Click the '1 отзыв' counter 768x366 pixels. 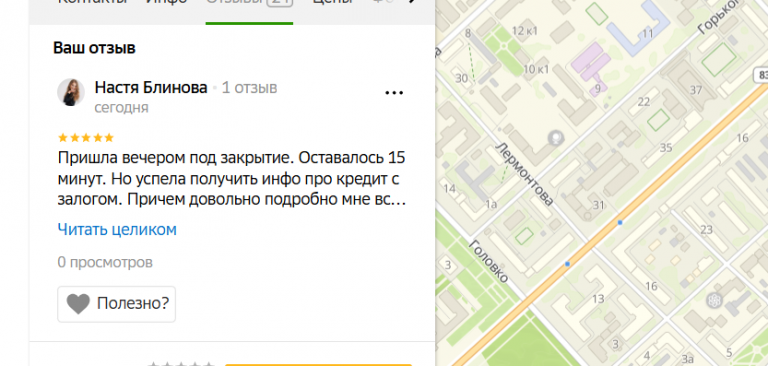click(249, 88)
